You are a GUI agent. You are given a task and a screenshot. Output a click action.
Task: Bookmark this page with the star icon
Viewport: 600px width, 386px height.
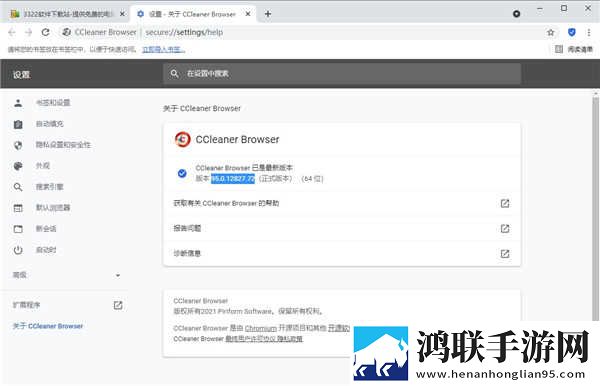coord(551,33)
